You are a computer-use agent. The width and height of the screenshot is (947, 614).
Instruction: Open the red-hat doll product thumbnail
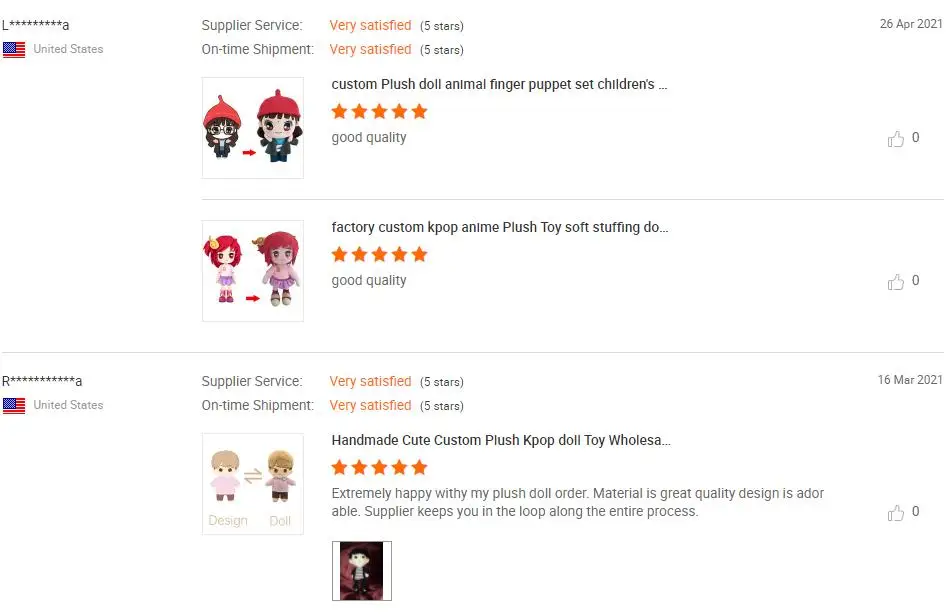coord(252,128)
